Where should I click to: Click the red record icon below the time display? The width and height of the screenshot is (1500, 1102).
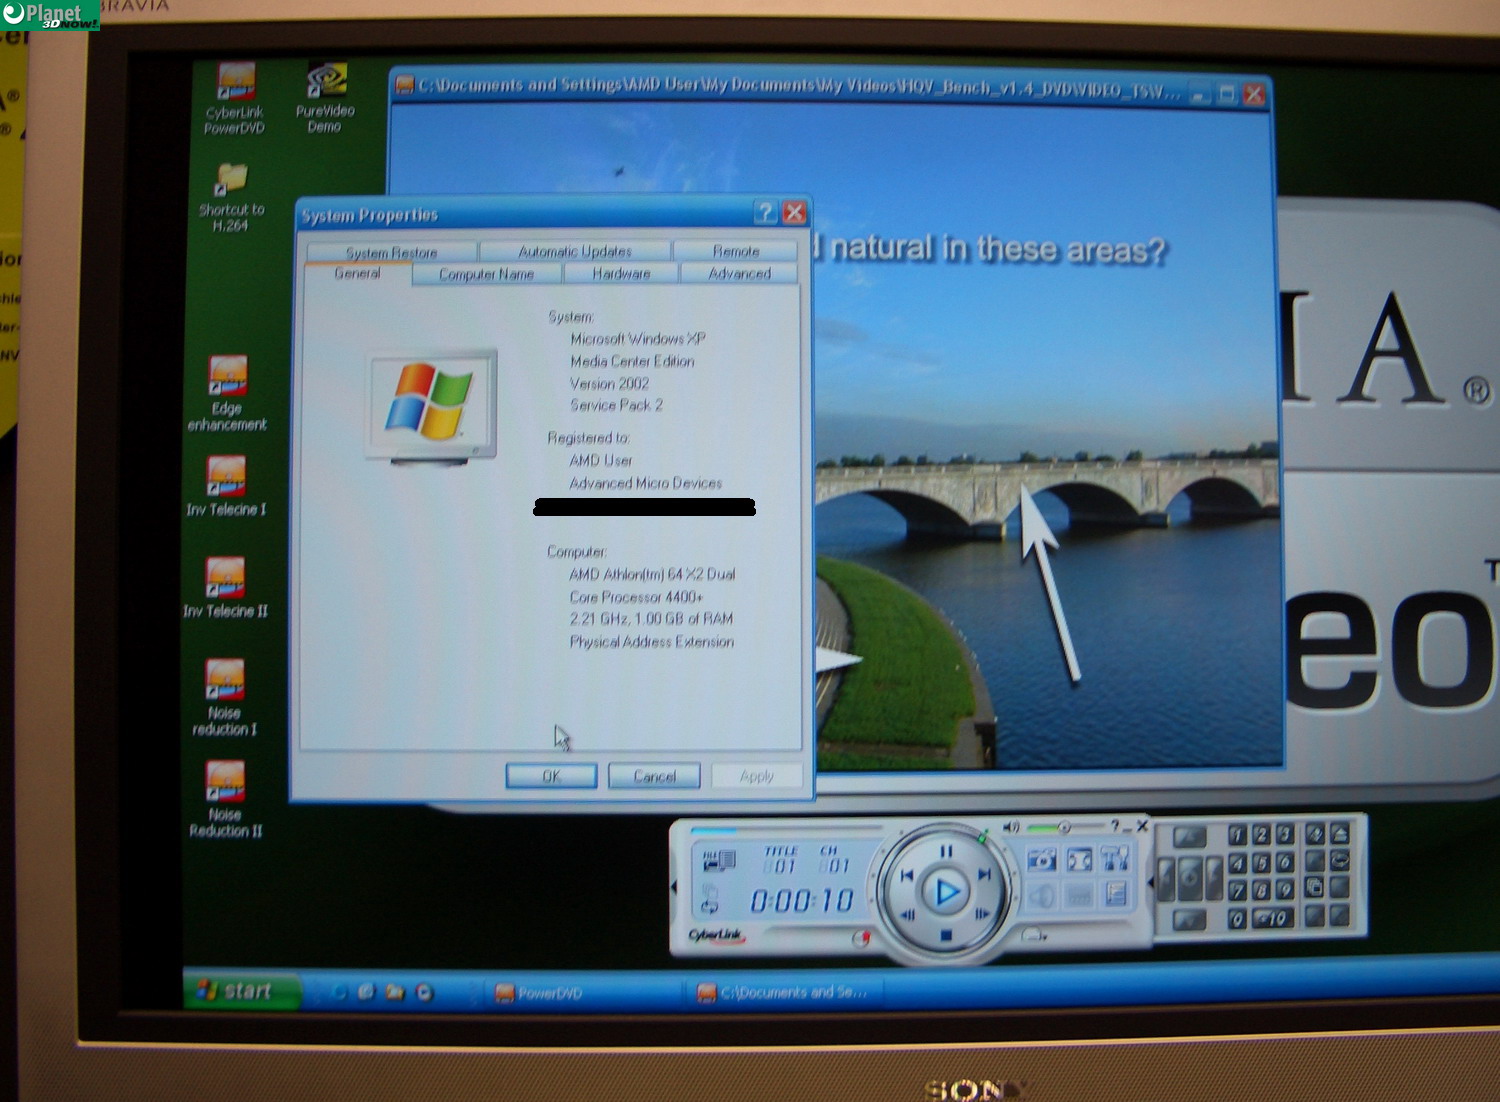pos(860,938)
